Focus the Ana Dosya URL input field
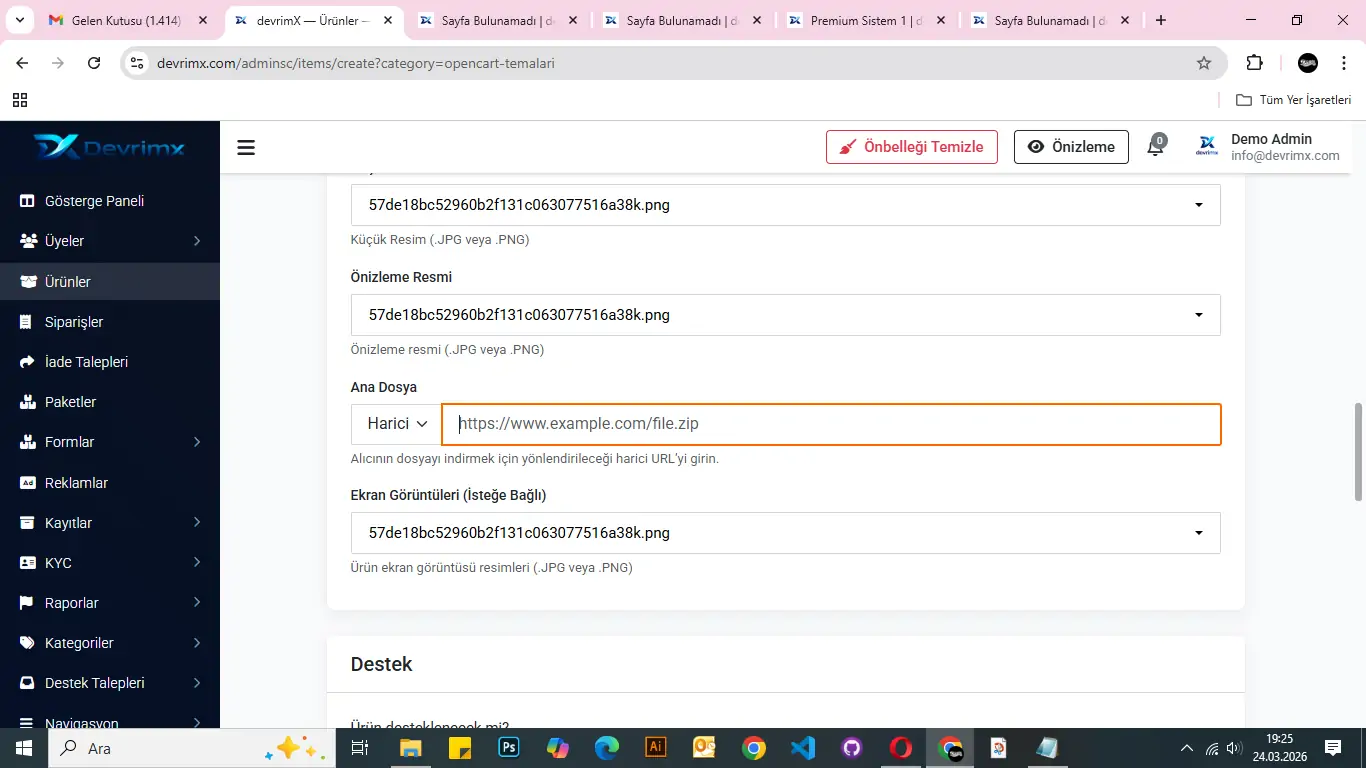 click(x=830, y=424)
